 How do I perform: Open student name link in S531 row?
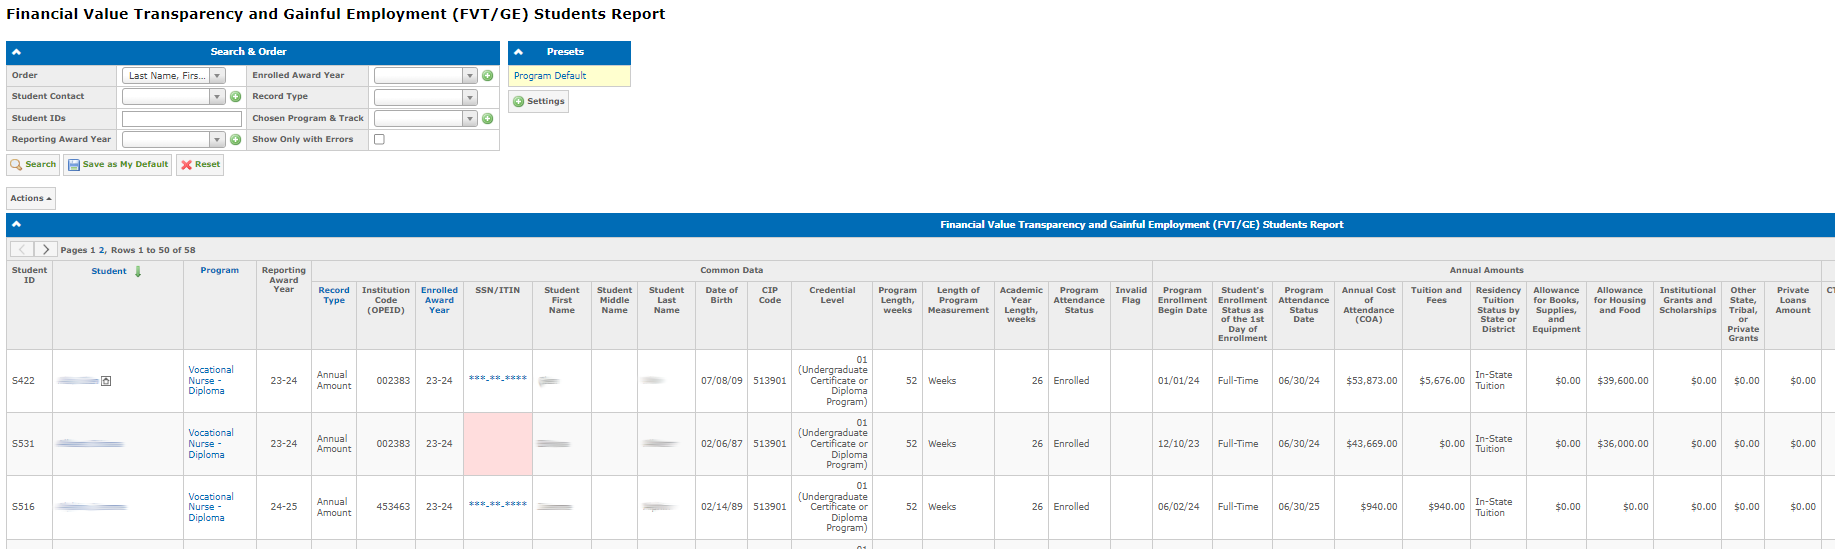tap(90, 444)
